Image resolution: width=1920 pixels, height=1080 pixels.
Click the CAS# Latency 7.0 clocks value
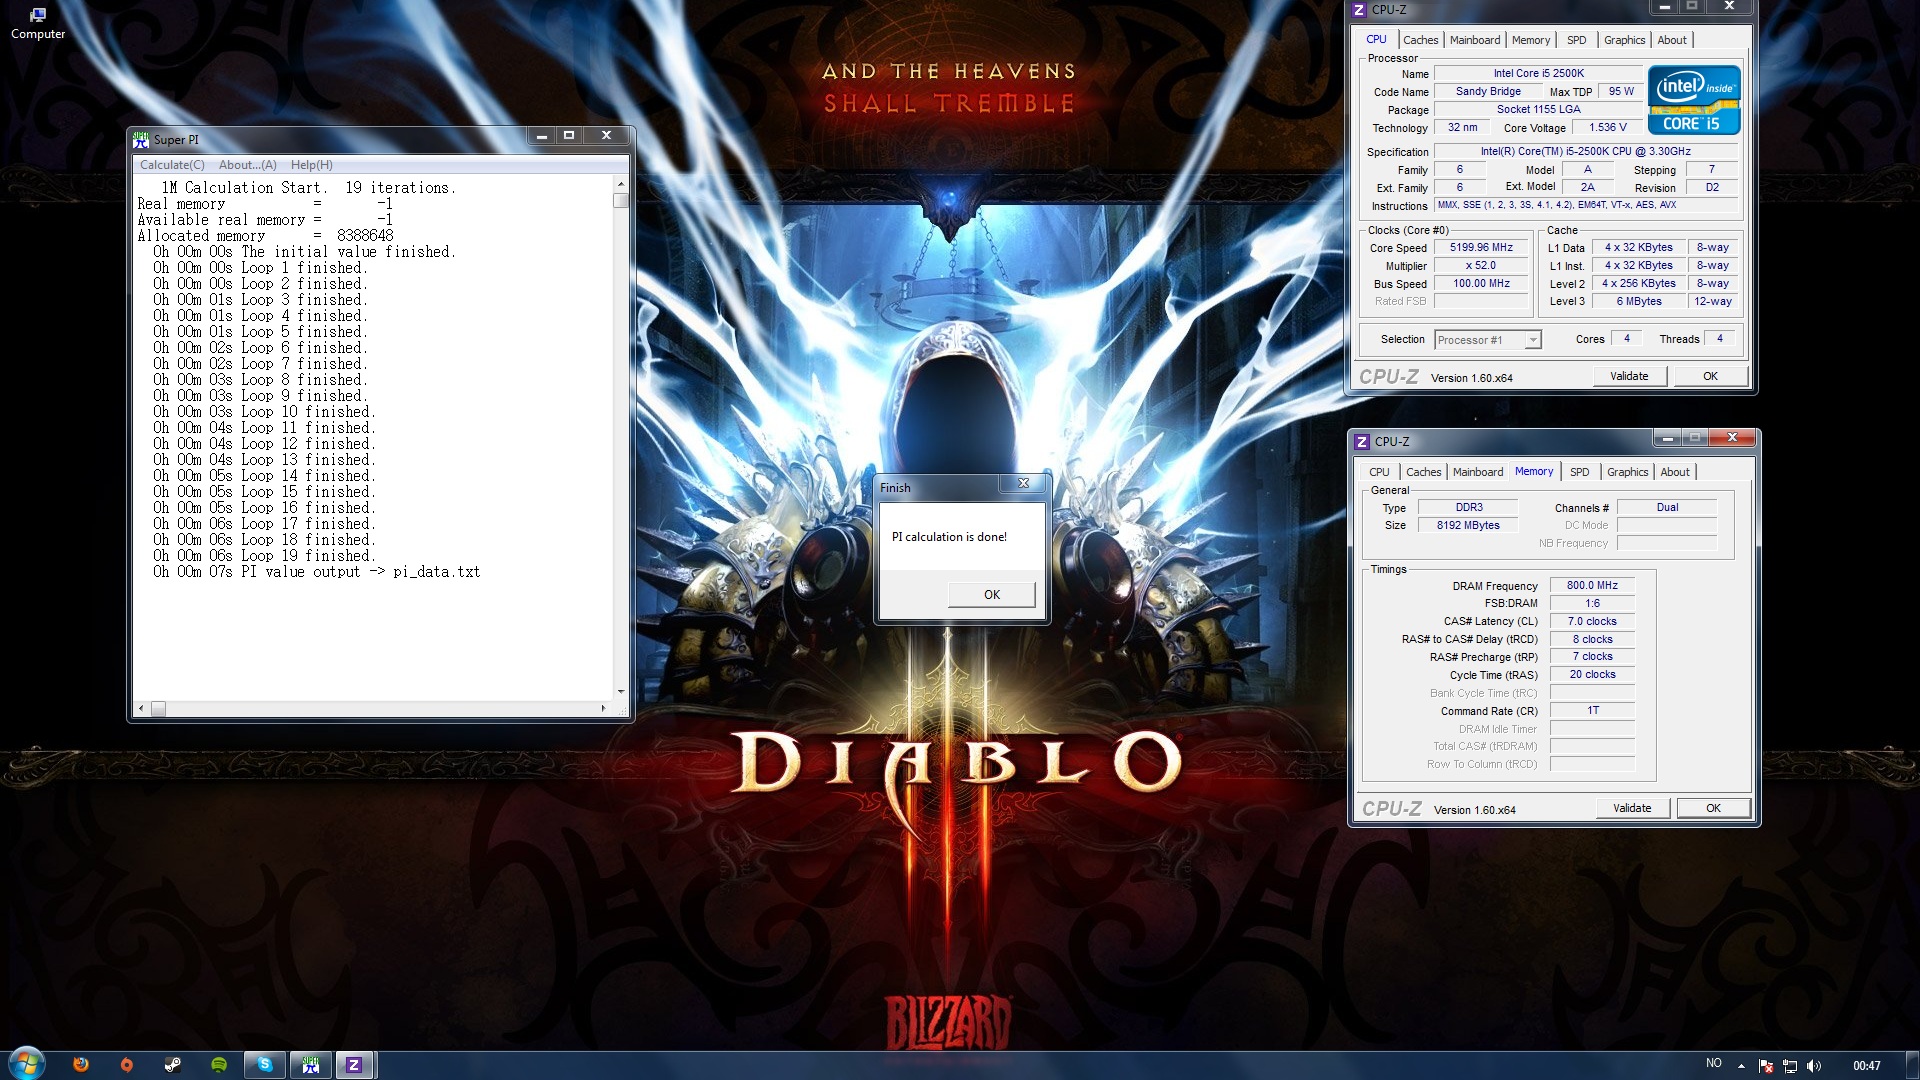pyautogui.click(x=1592, y=621)
